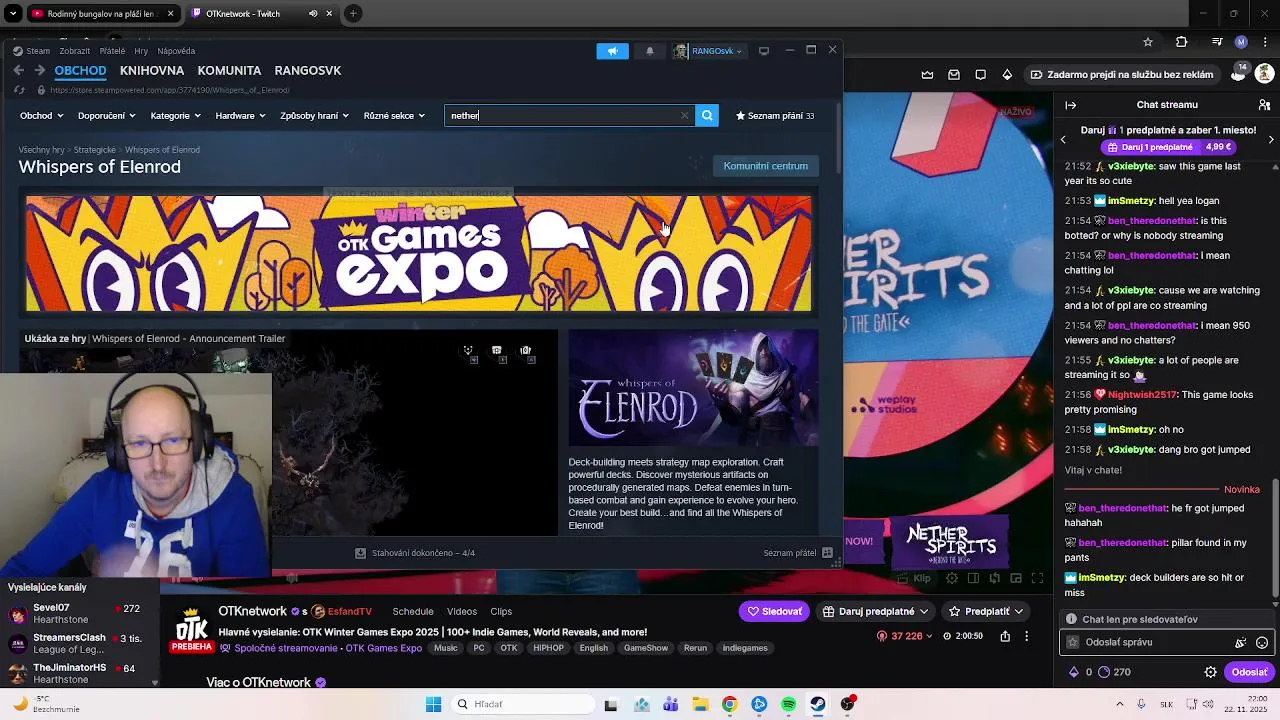Clear the Steam search field text

tap(684, 115)
